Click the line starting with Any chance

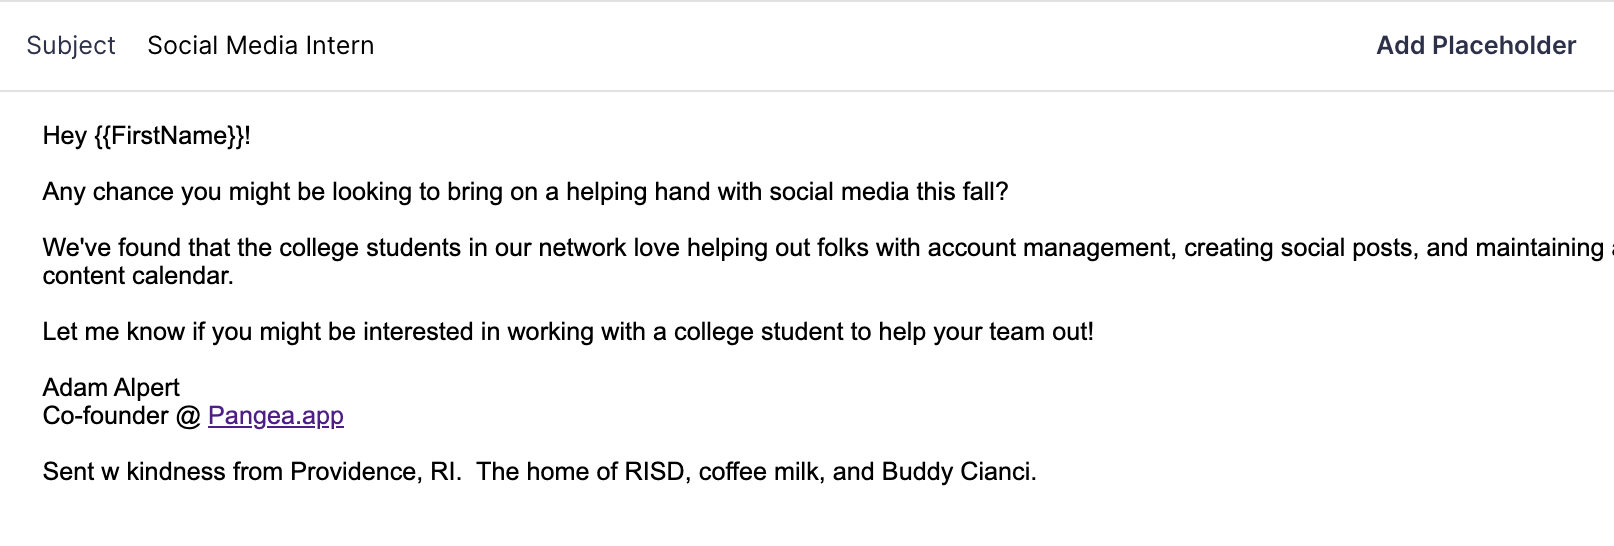(300, 192)
